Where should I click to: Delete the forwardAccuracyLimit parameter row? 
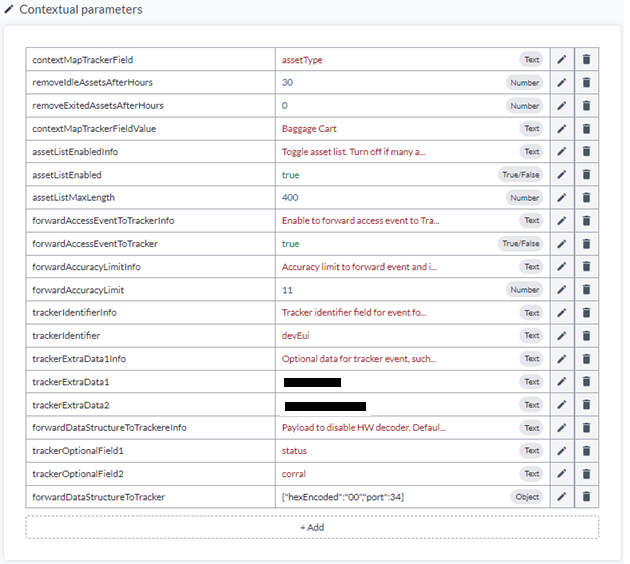[587, 290]
